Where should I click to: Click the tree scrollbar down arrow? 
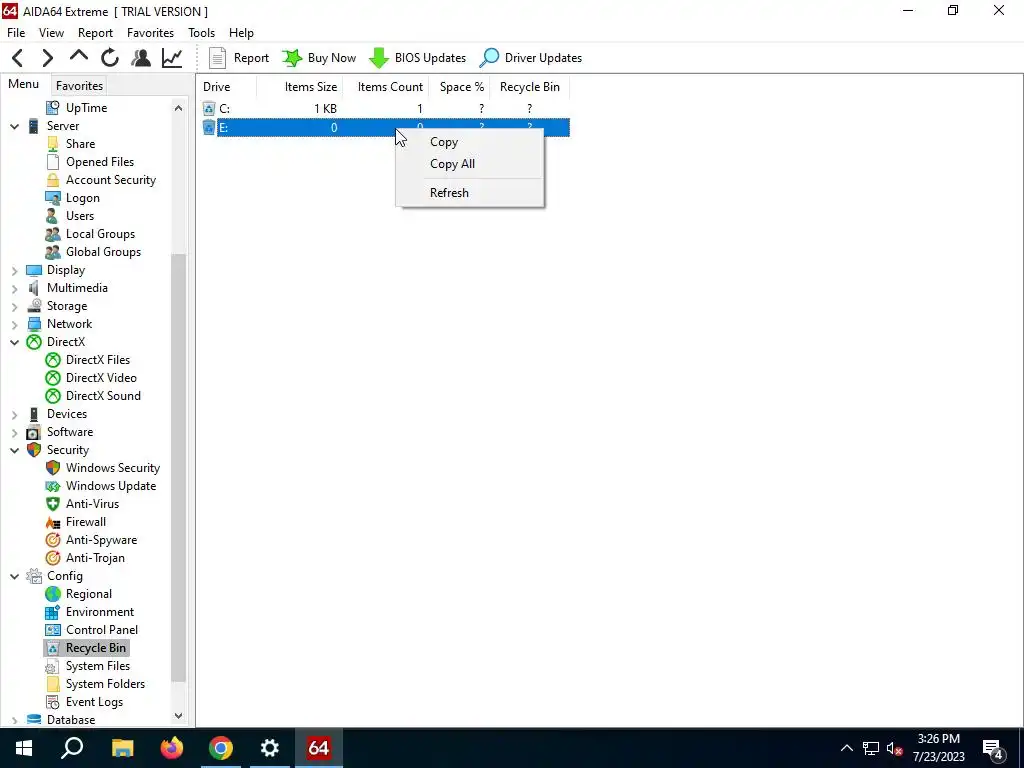(x=178, y=716)
